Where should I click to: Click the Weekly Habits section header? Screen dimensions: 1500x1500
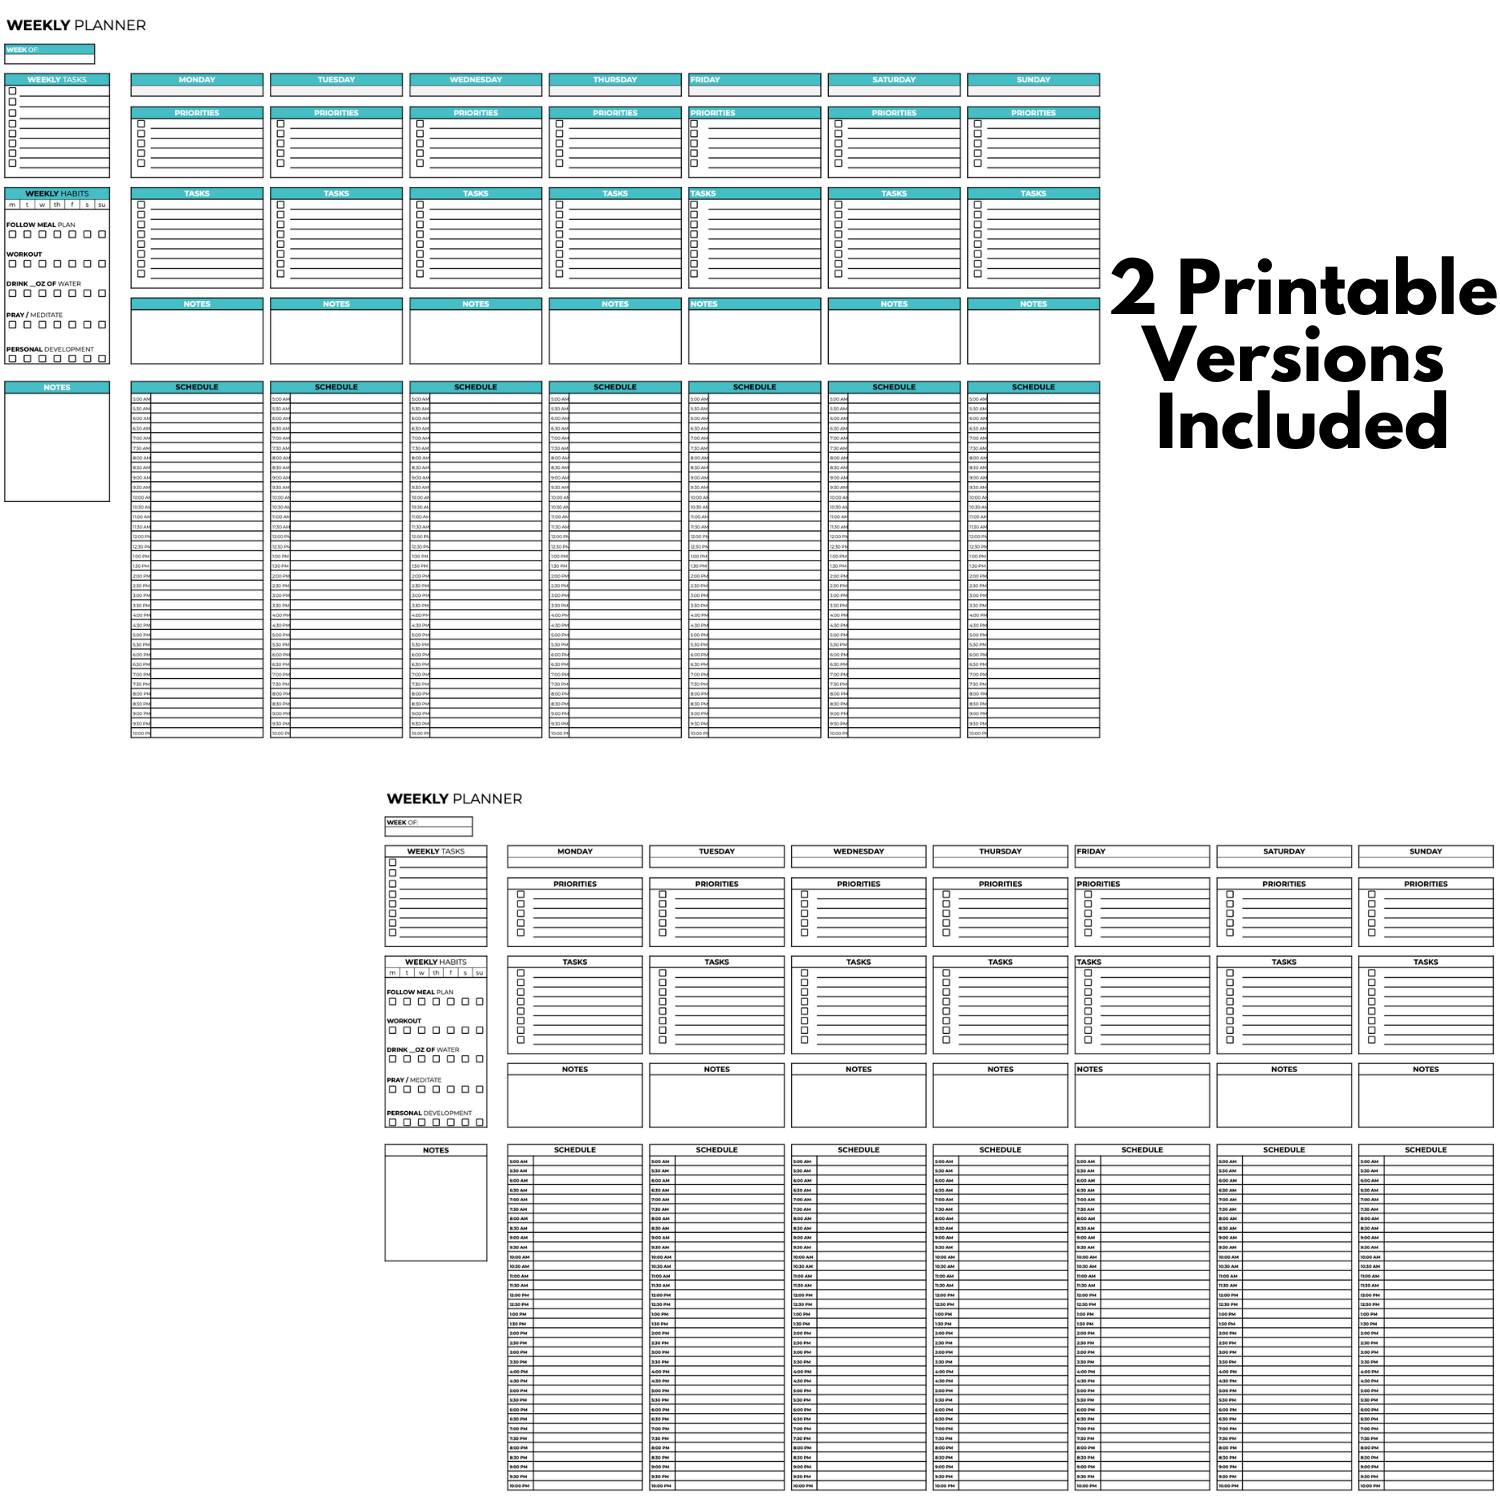click(58, 193)
